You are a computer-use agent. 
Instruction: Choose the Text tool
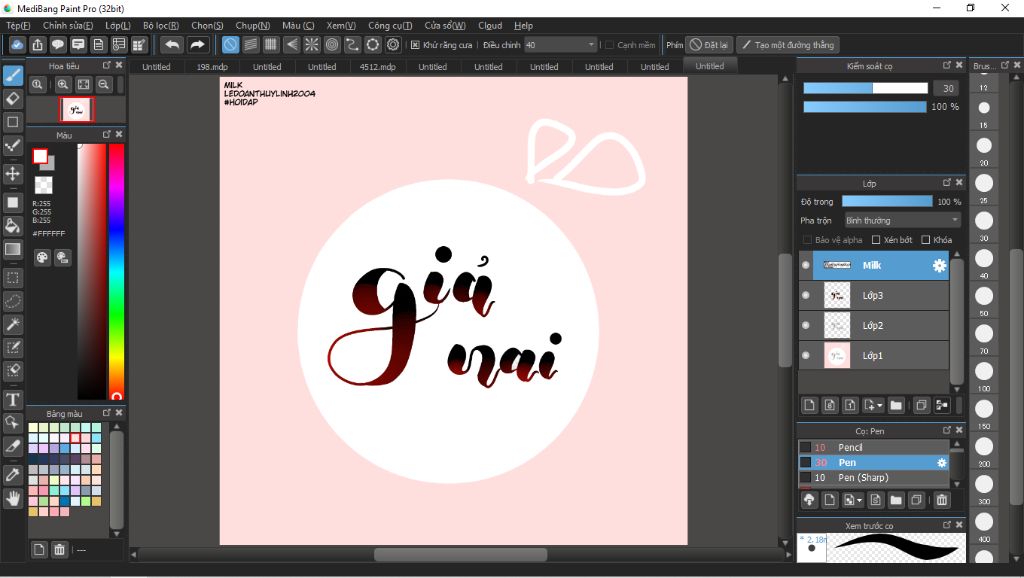coord(13,399)
